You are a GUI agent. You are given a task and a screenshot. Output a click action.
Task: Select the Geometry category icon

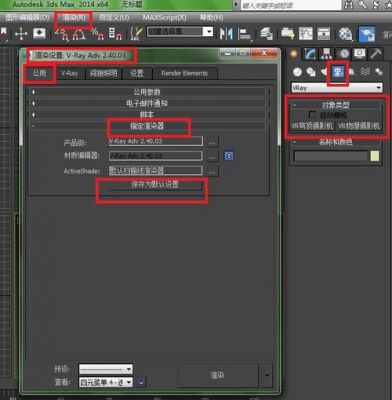[x=297, y=72]
